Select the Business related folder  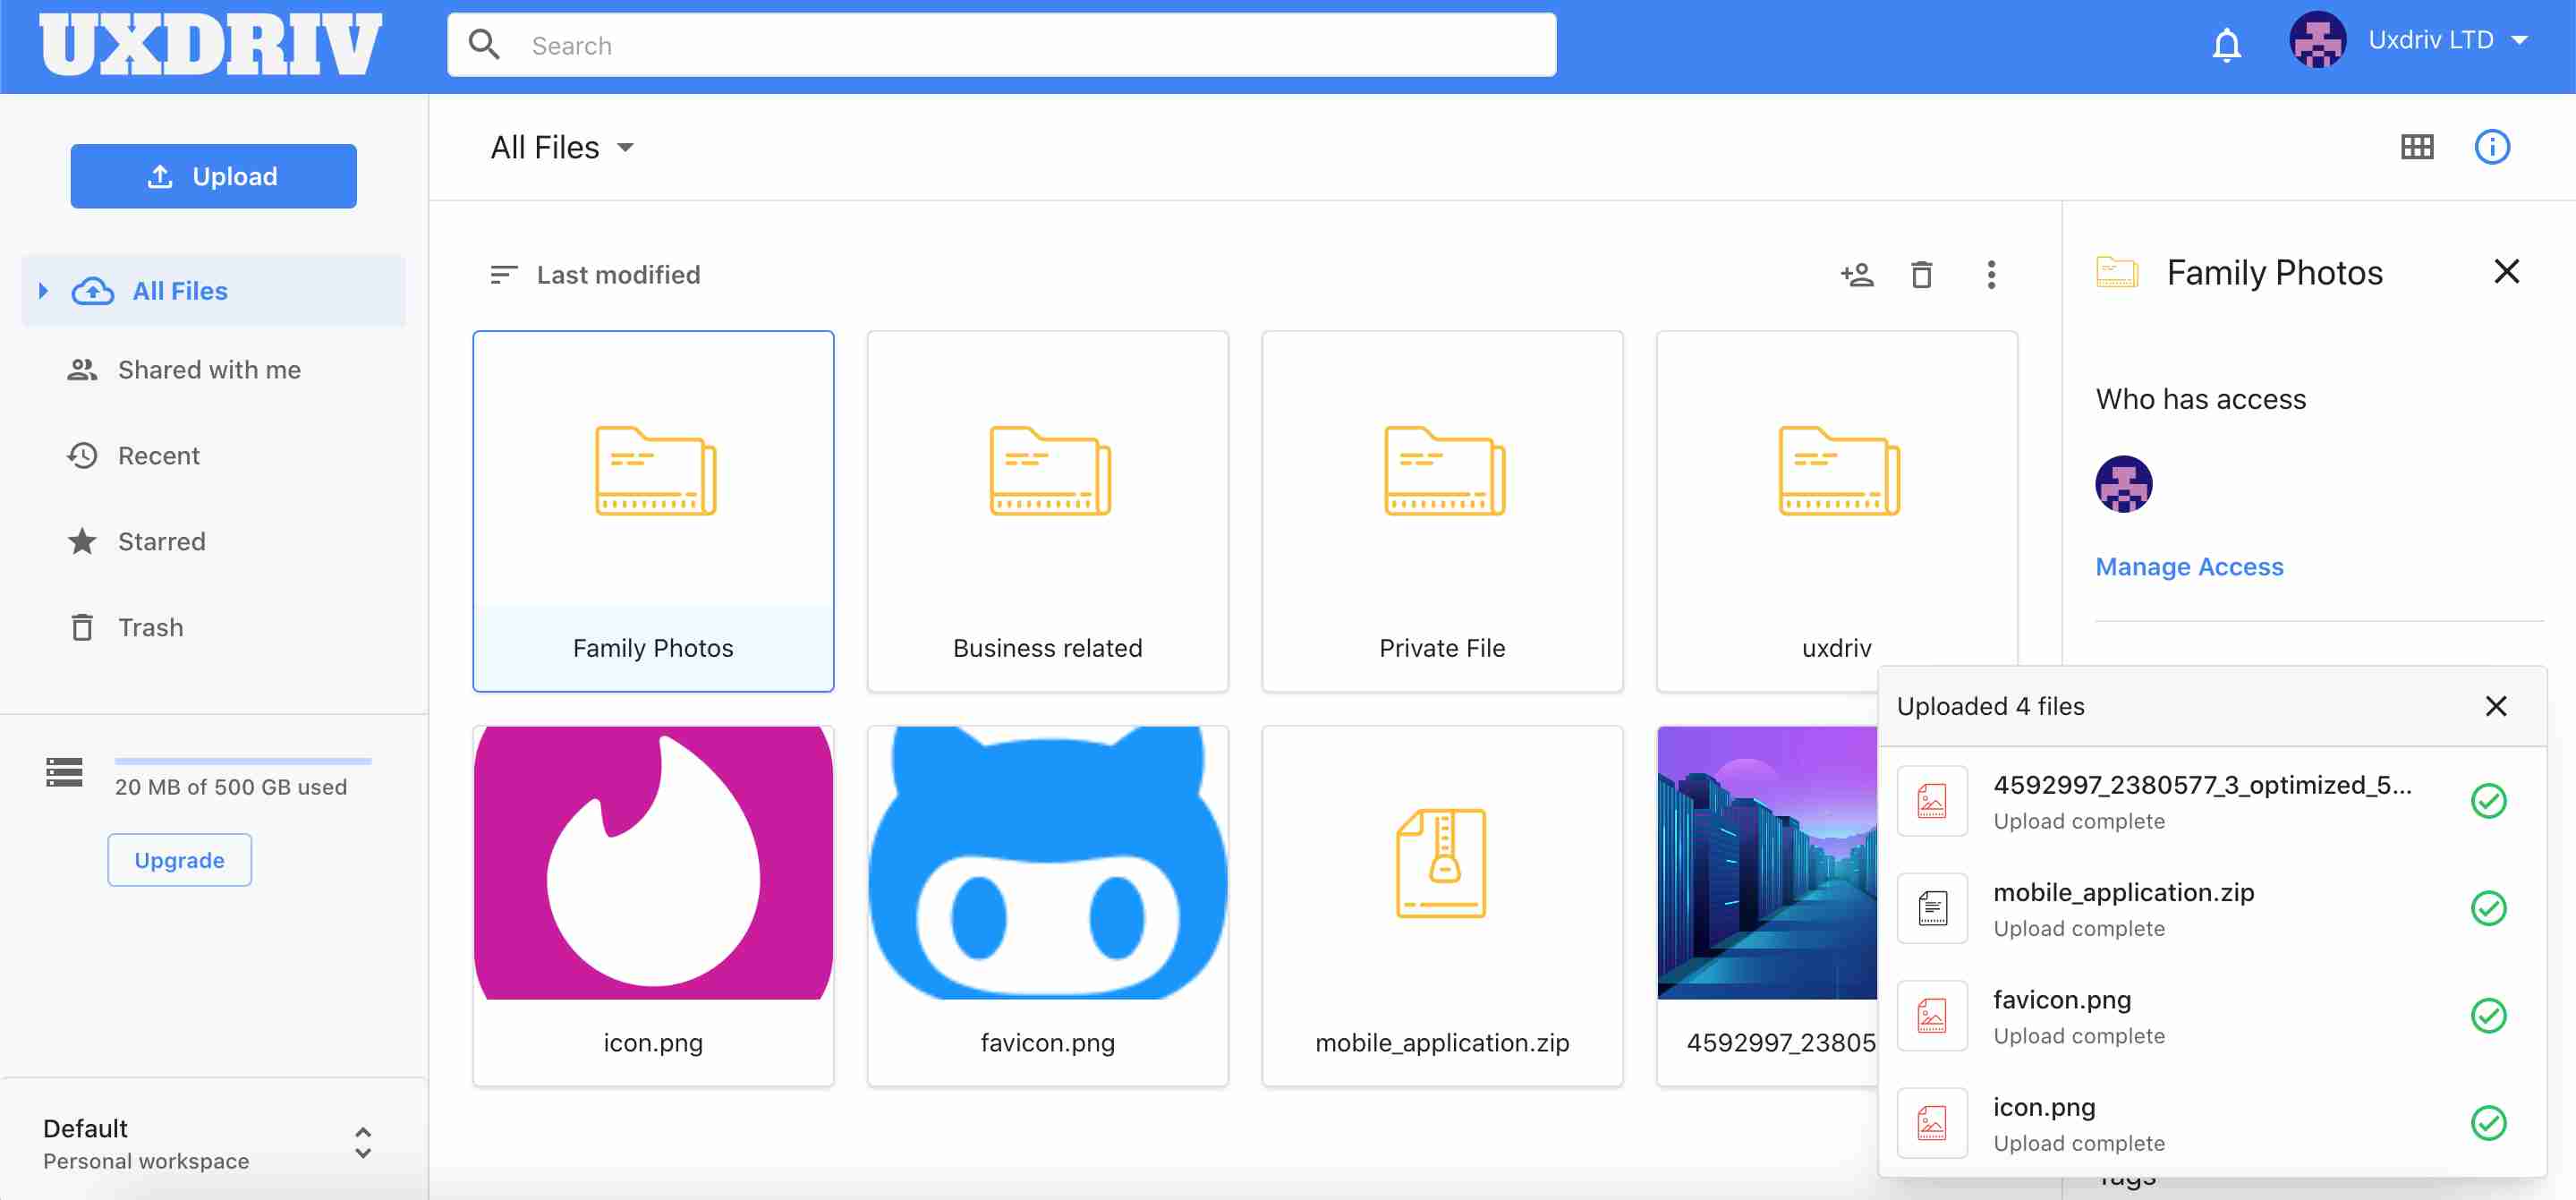1047,511
